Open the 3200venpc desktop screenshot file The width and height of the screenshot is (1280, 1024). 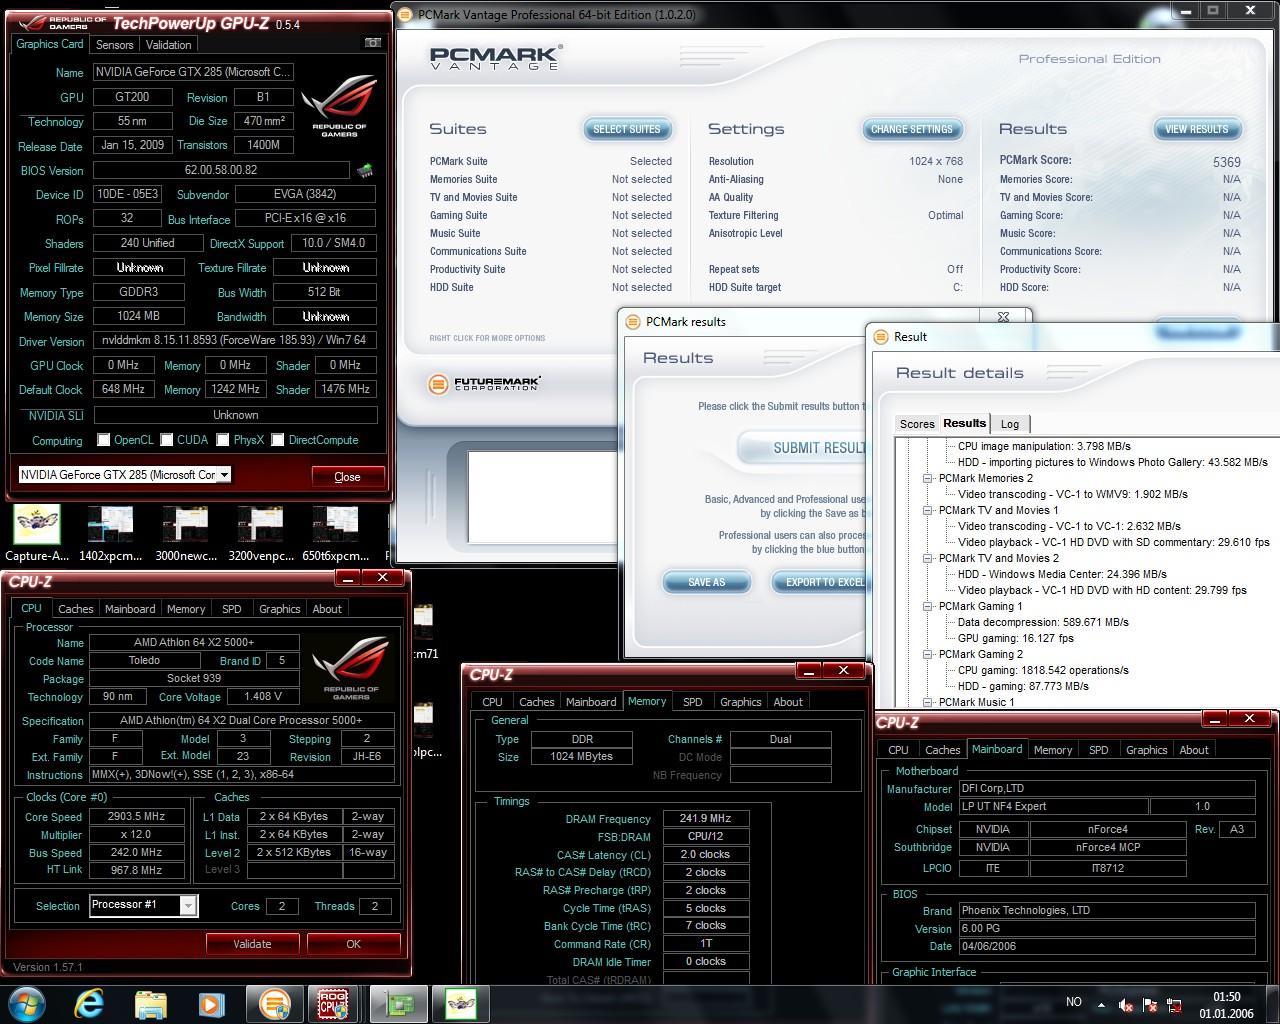pos(260,534)
